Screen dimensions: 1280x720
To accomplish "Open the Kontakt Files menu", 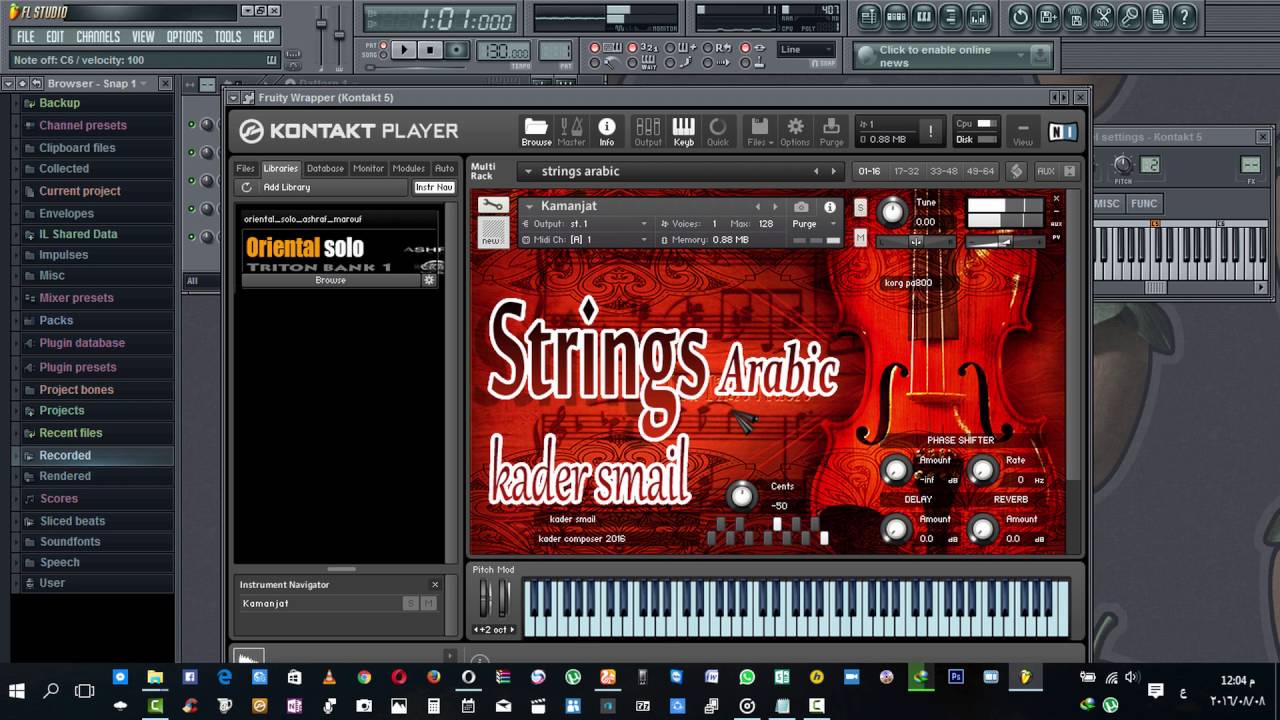I will [759, 131].
